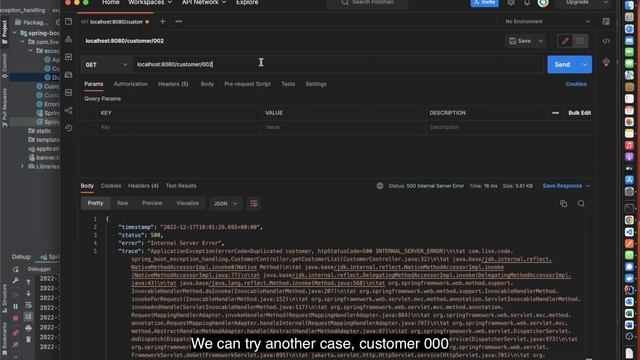
Task: Switch response view to Preview
Action: point(152,203)
